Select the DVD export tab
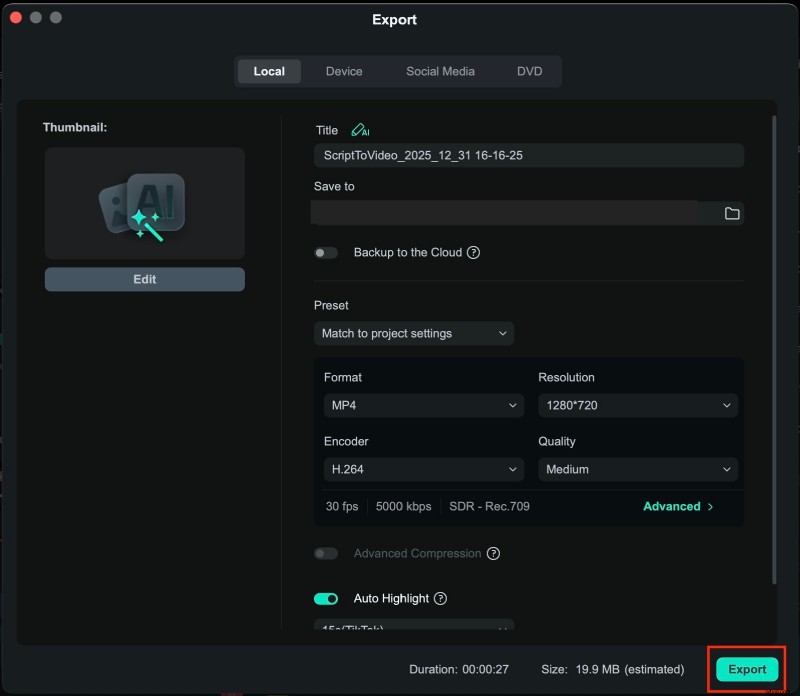Screen dimensions: 800x696 coord(530,71)
